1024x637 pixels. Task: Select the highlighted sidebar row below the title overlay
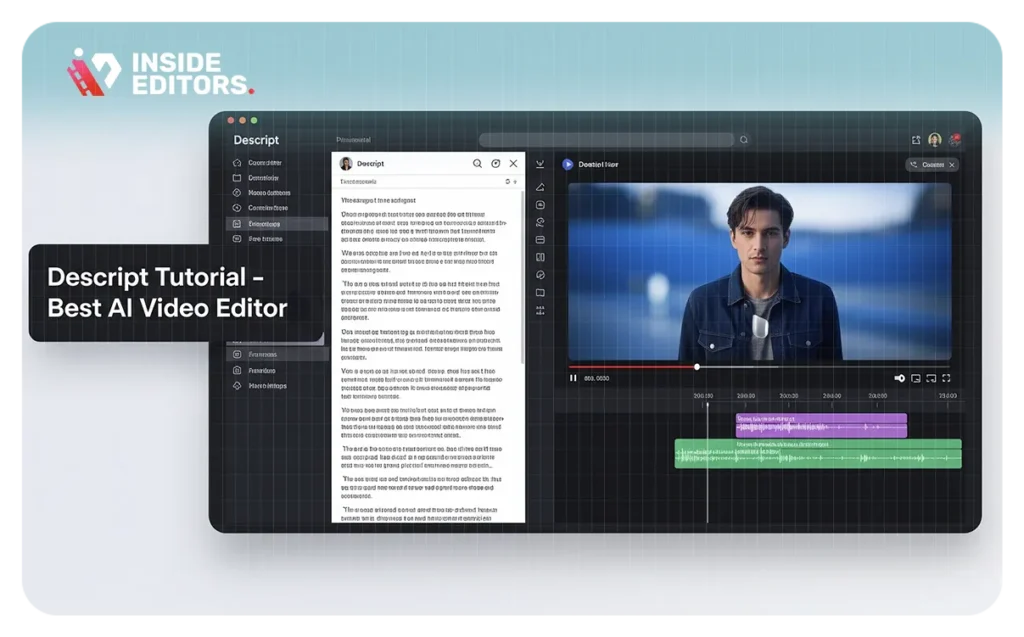coord(277,354)
